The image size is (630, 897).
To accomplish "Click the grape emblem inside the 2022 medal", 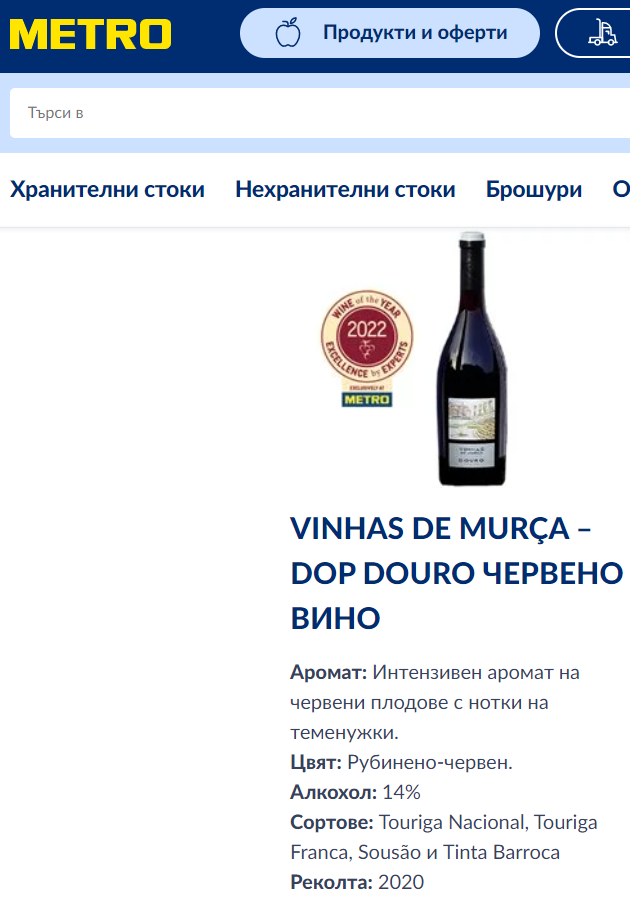I will 366,348.
